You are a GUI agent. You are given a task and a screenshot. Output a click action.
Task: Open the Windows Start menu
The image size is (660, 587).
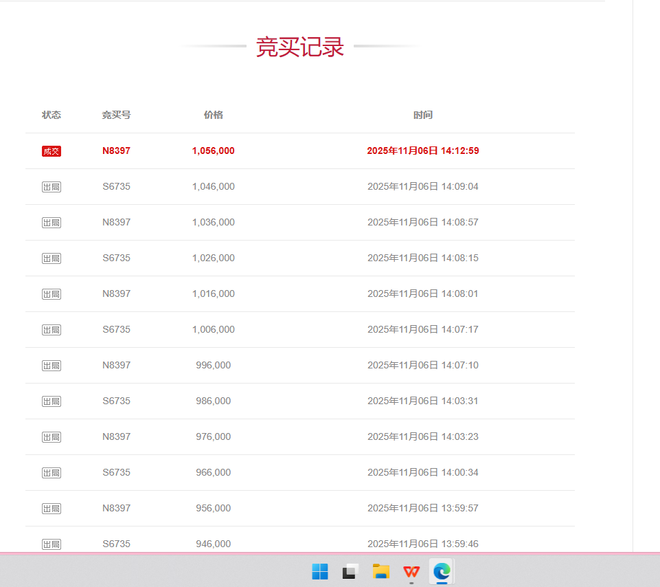[320, 572]
